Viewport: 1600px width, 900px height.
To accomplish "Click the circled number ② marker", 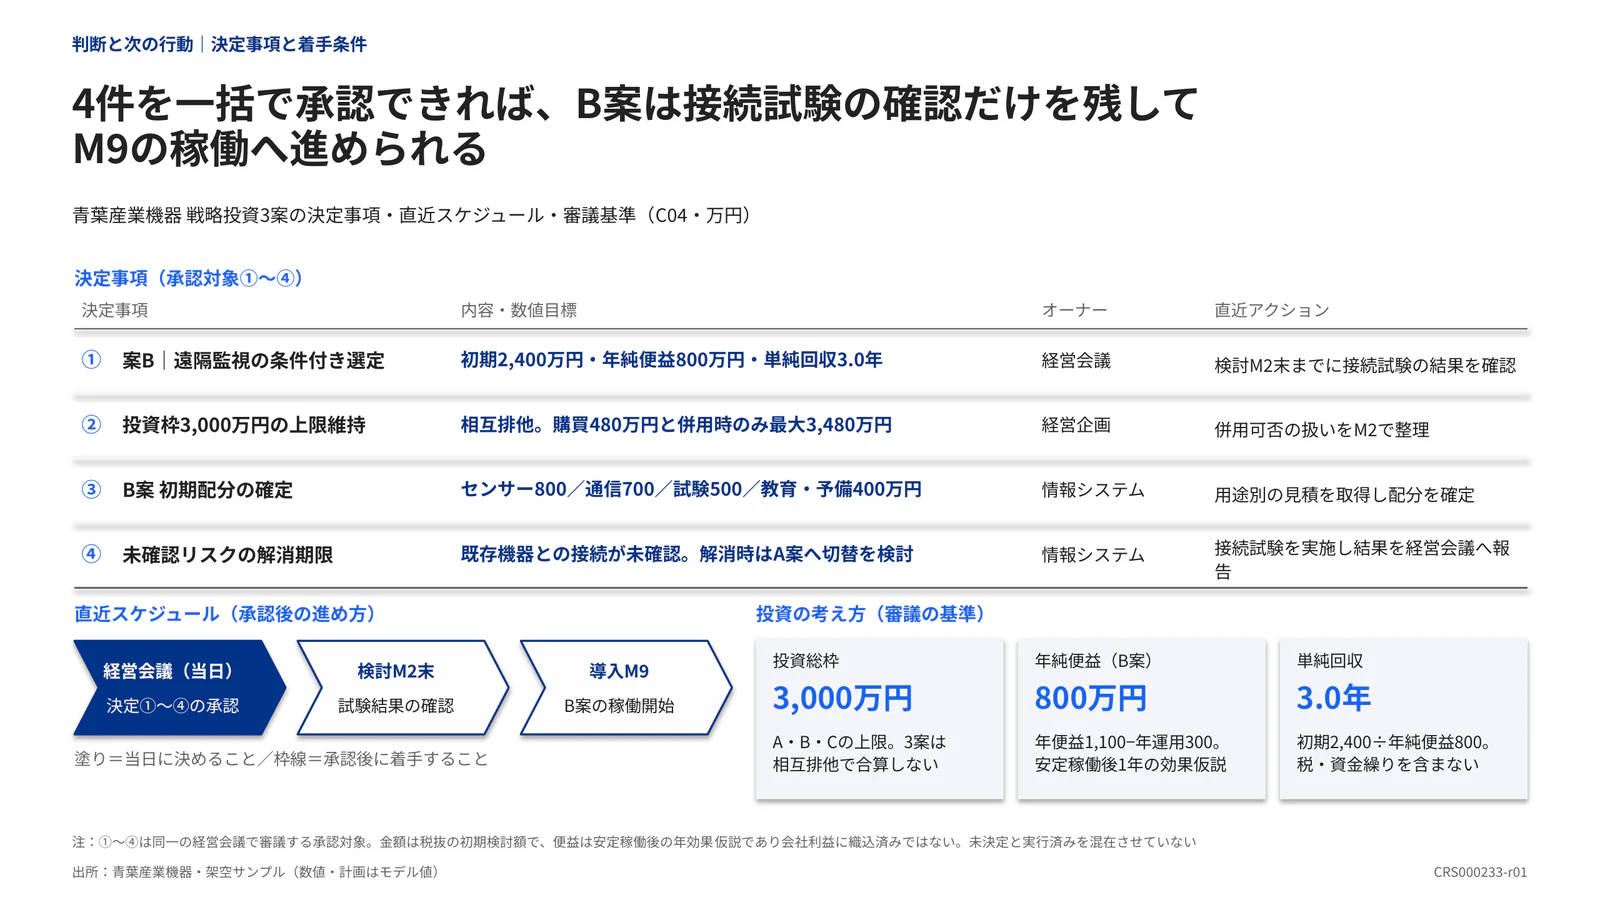I will (x=91, y=425).
